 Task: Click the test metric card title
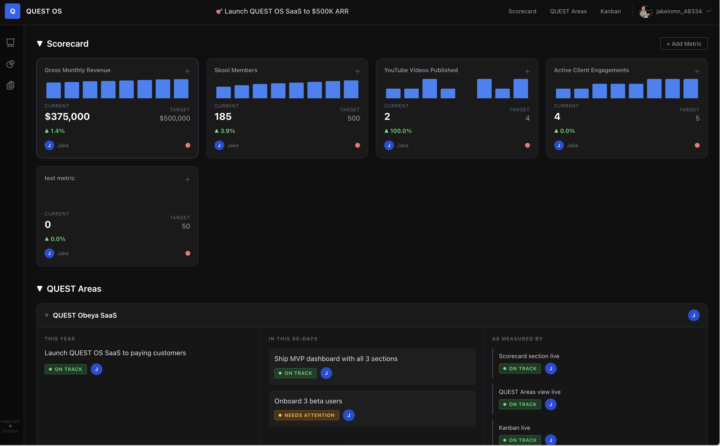[x=60, y=178]
